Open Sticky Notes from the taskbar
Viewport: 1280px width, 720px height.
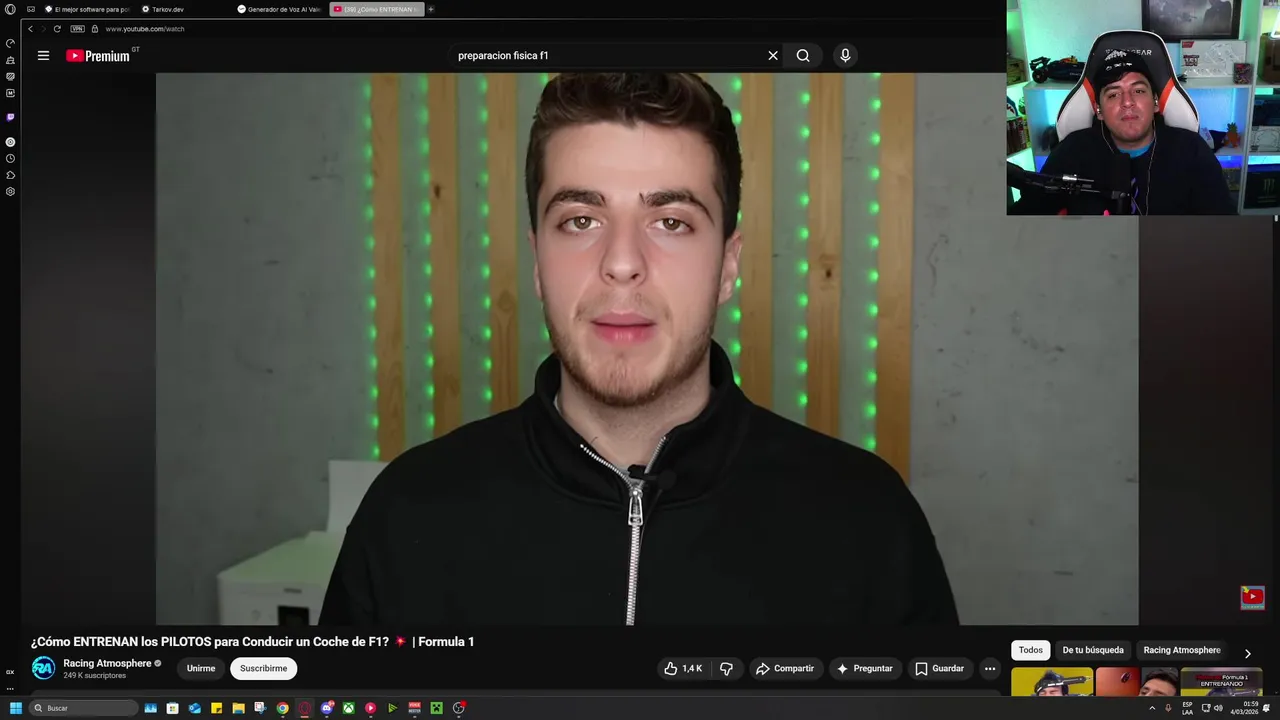[x=216, y=708]
